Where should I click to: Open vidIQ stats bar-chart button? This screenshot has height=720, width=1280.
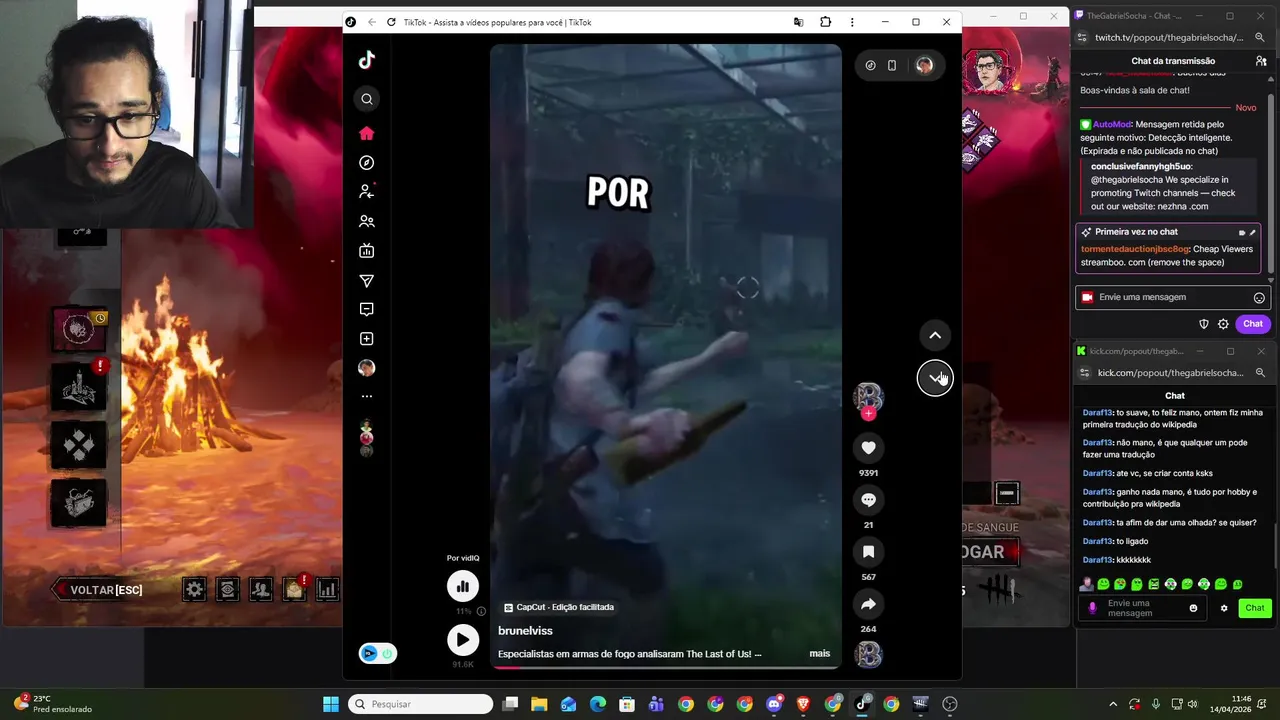462,586
